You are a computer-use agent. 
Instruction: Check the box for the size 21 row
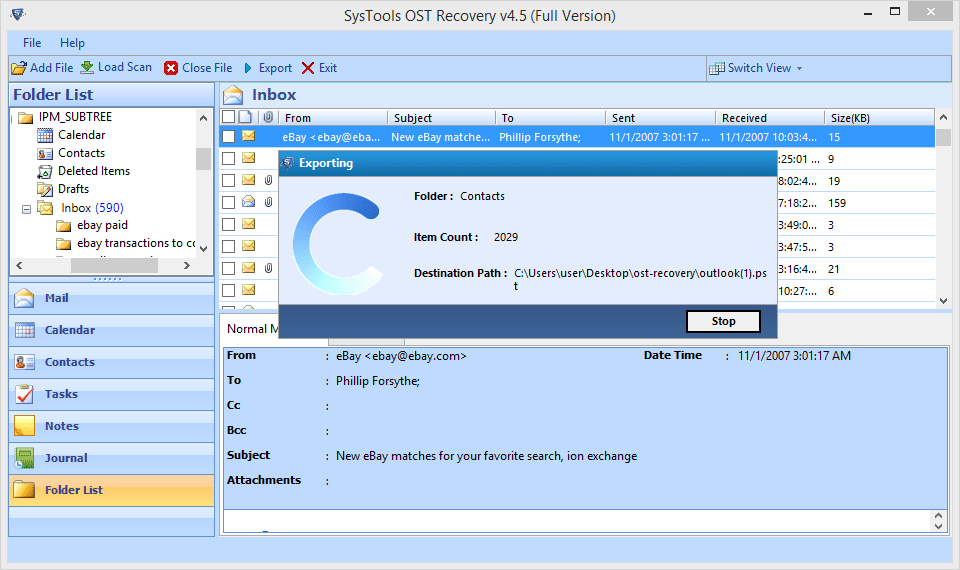pyautogui.click(x=228, y=269)
